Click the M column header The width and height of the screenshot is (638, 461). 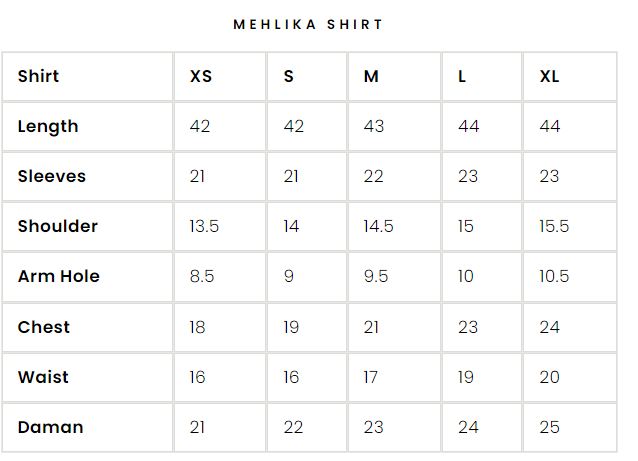point(371,76)
